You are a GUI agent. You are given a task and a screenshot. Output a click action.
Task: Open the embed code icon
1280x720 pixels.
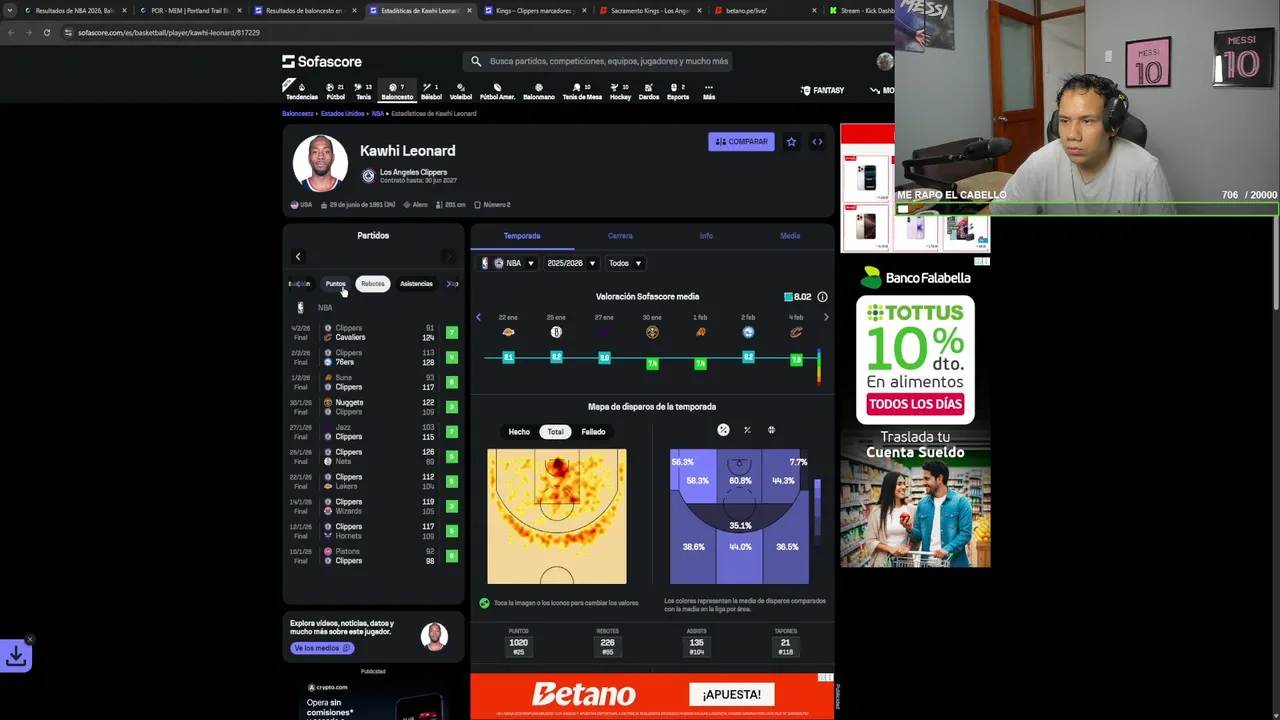tap(817, 142)
